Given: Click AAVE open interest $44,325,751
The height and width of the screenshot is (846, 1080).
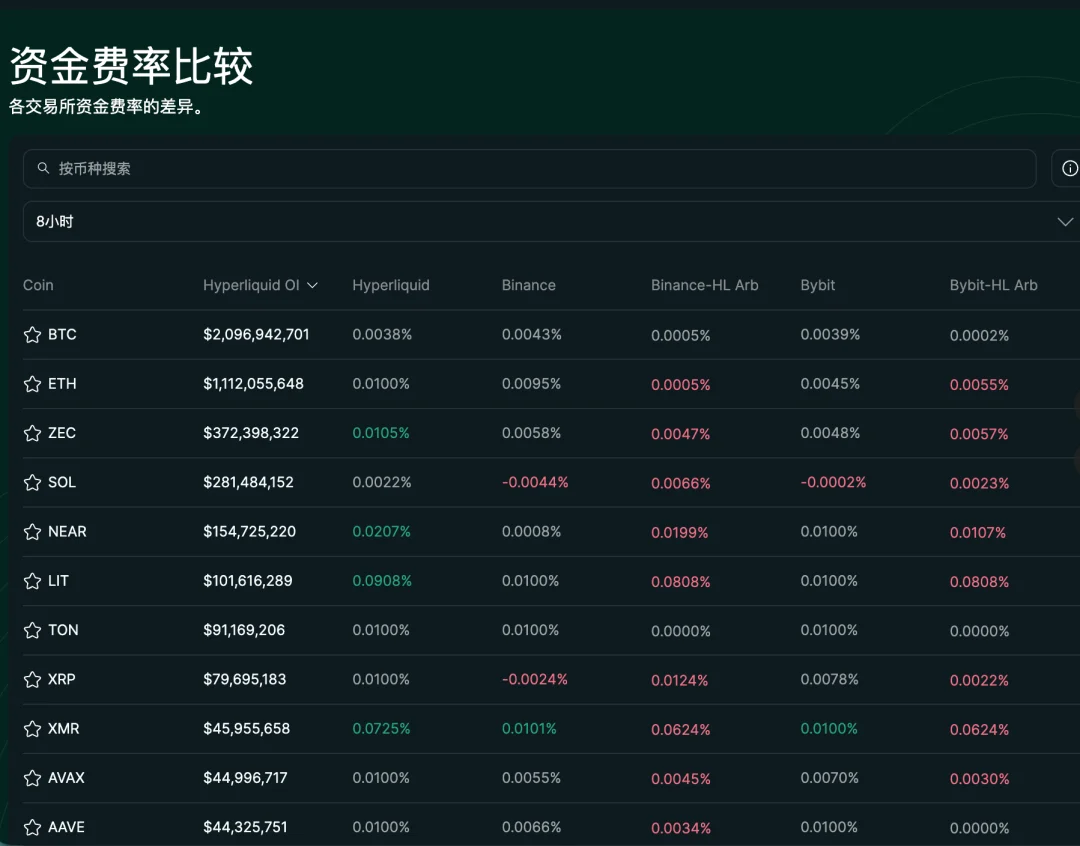Looking at the screenshot, I should pos(245,827).
